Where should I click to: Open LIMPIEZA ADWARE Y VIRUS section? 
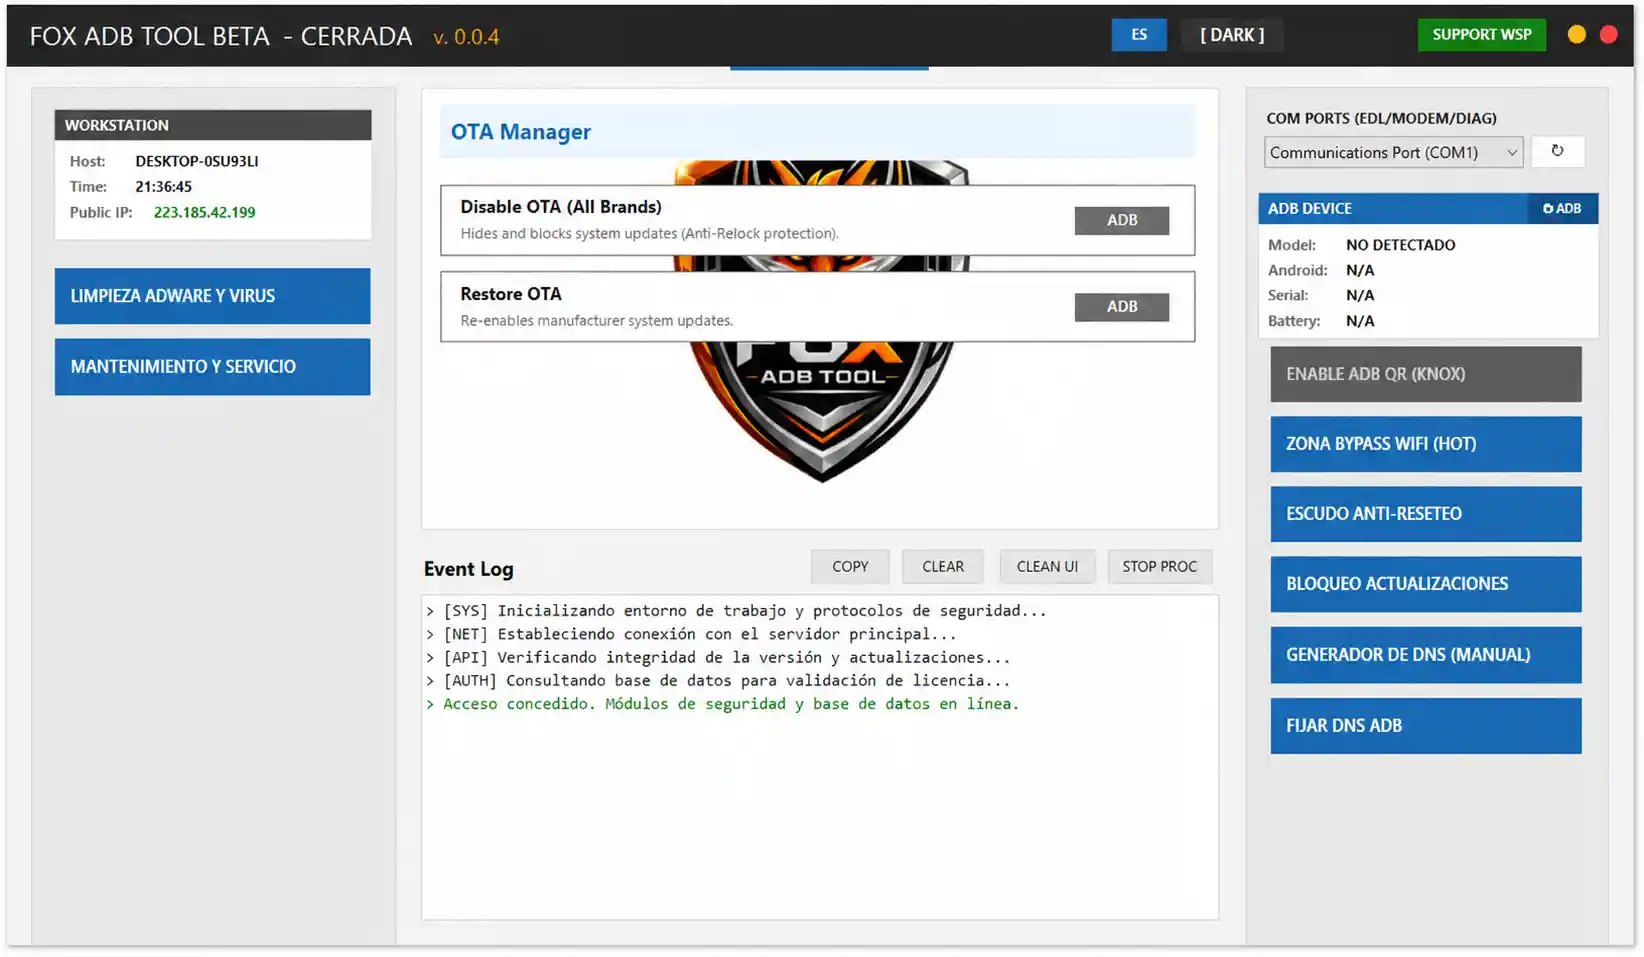point(212,296)
